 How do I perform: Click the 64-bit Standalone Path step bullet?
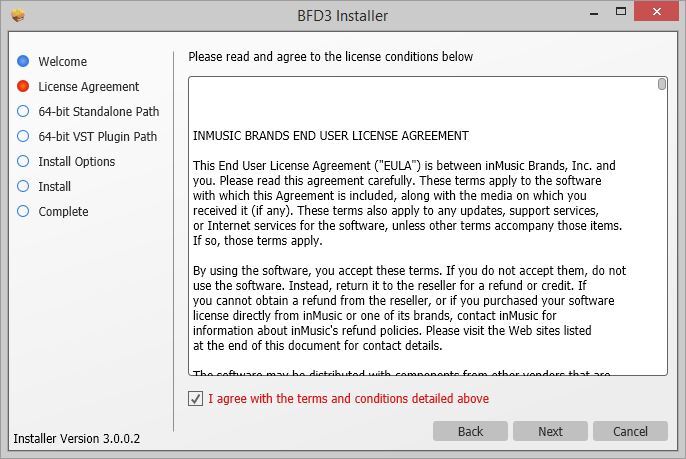[x=23, y=111]
